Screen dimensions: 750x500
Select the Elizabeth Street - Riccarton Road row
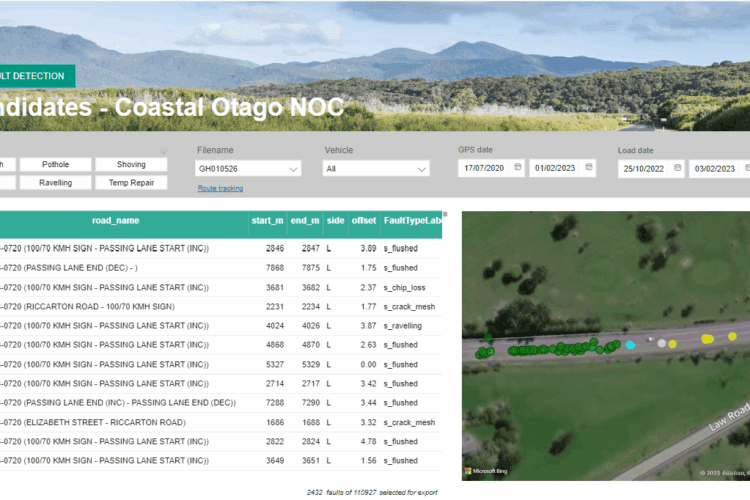point(200,422)
